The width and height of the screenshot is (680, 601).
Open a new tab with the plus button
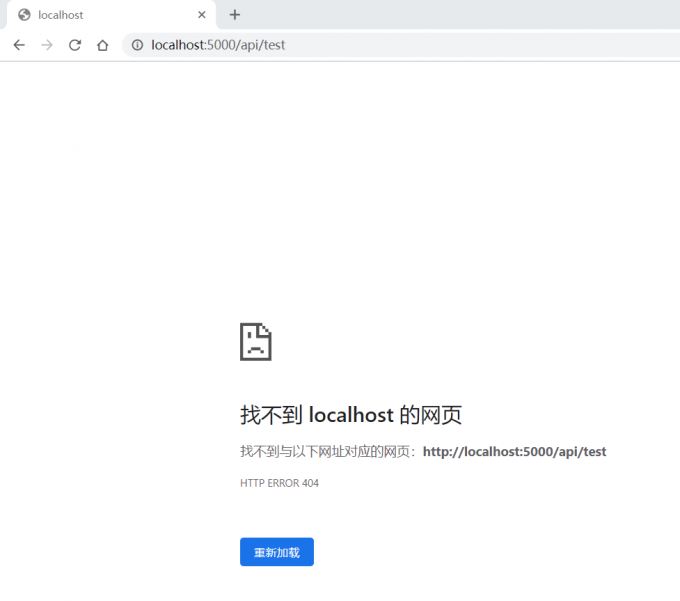(235, 15)
